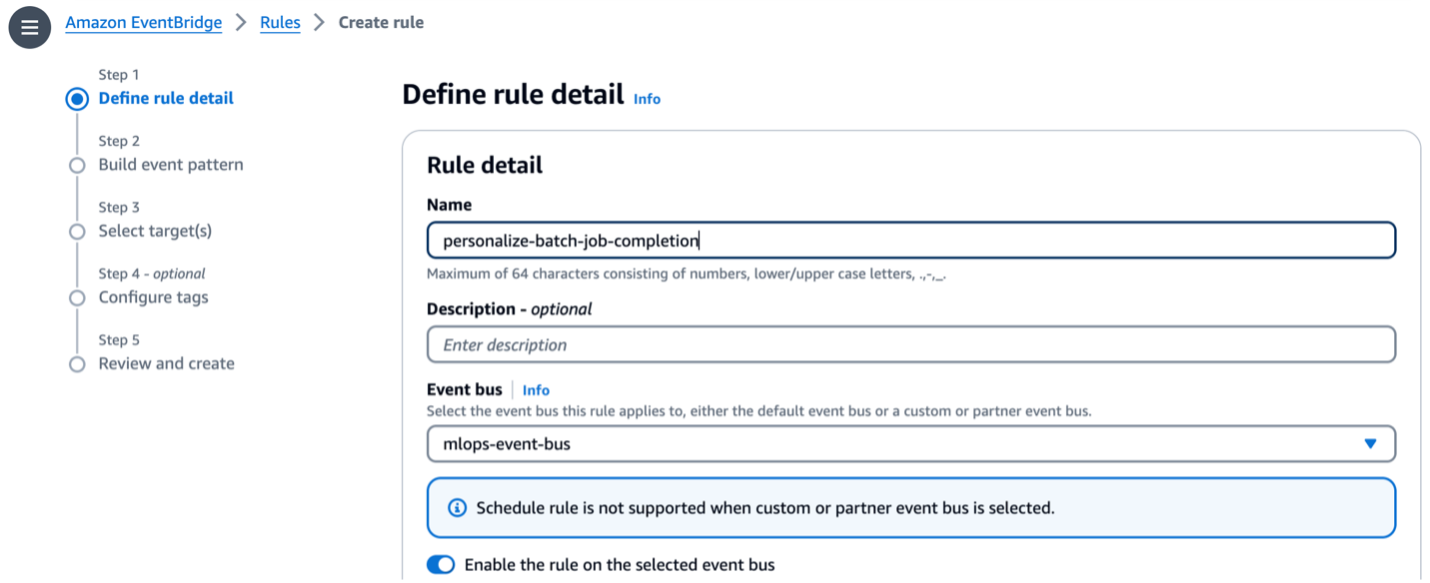This screenshot has height=583, width=1430.
Task: Click the selected Step 1 indicator circle
Action: click(x=77, y=98)
